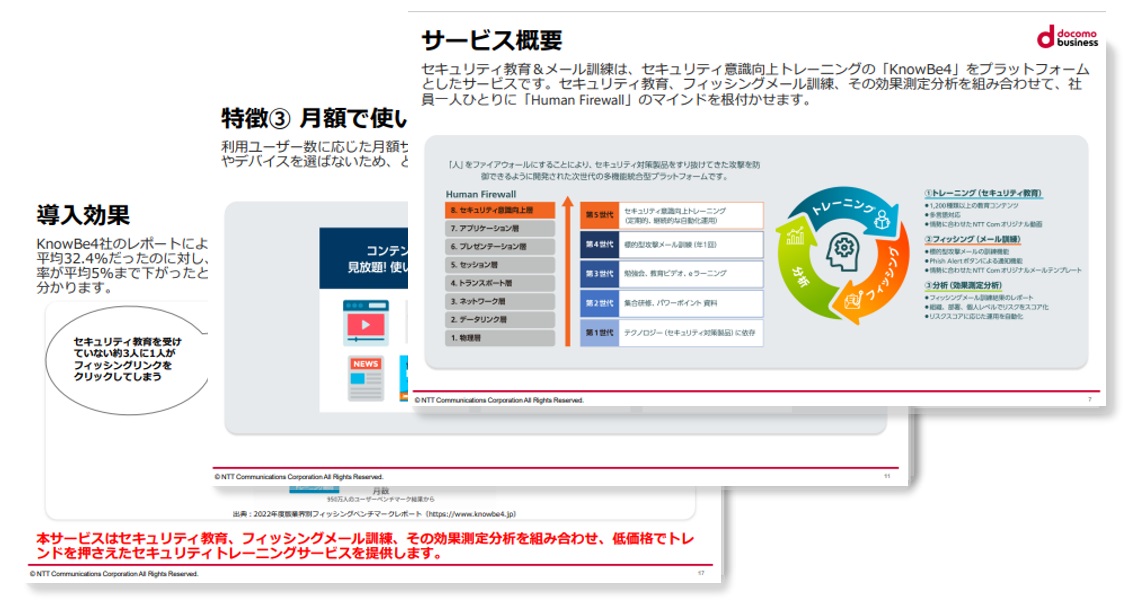Screen dimensions: 1127x607
Task: Click page number 7 on the サービス概要 slide
Action: click(1090, 399)
